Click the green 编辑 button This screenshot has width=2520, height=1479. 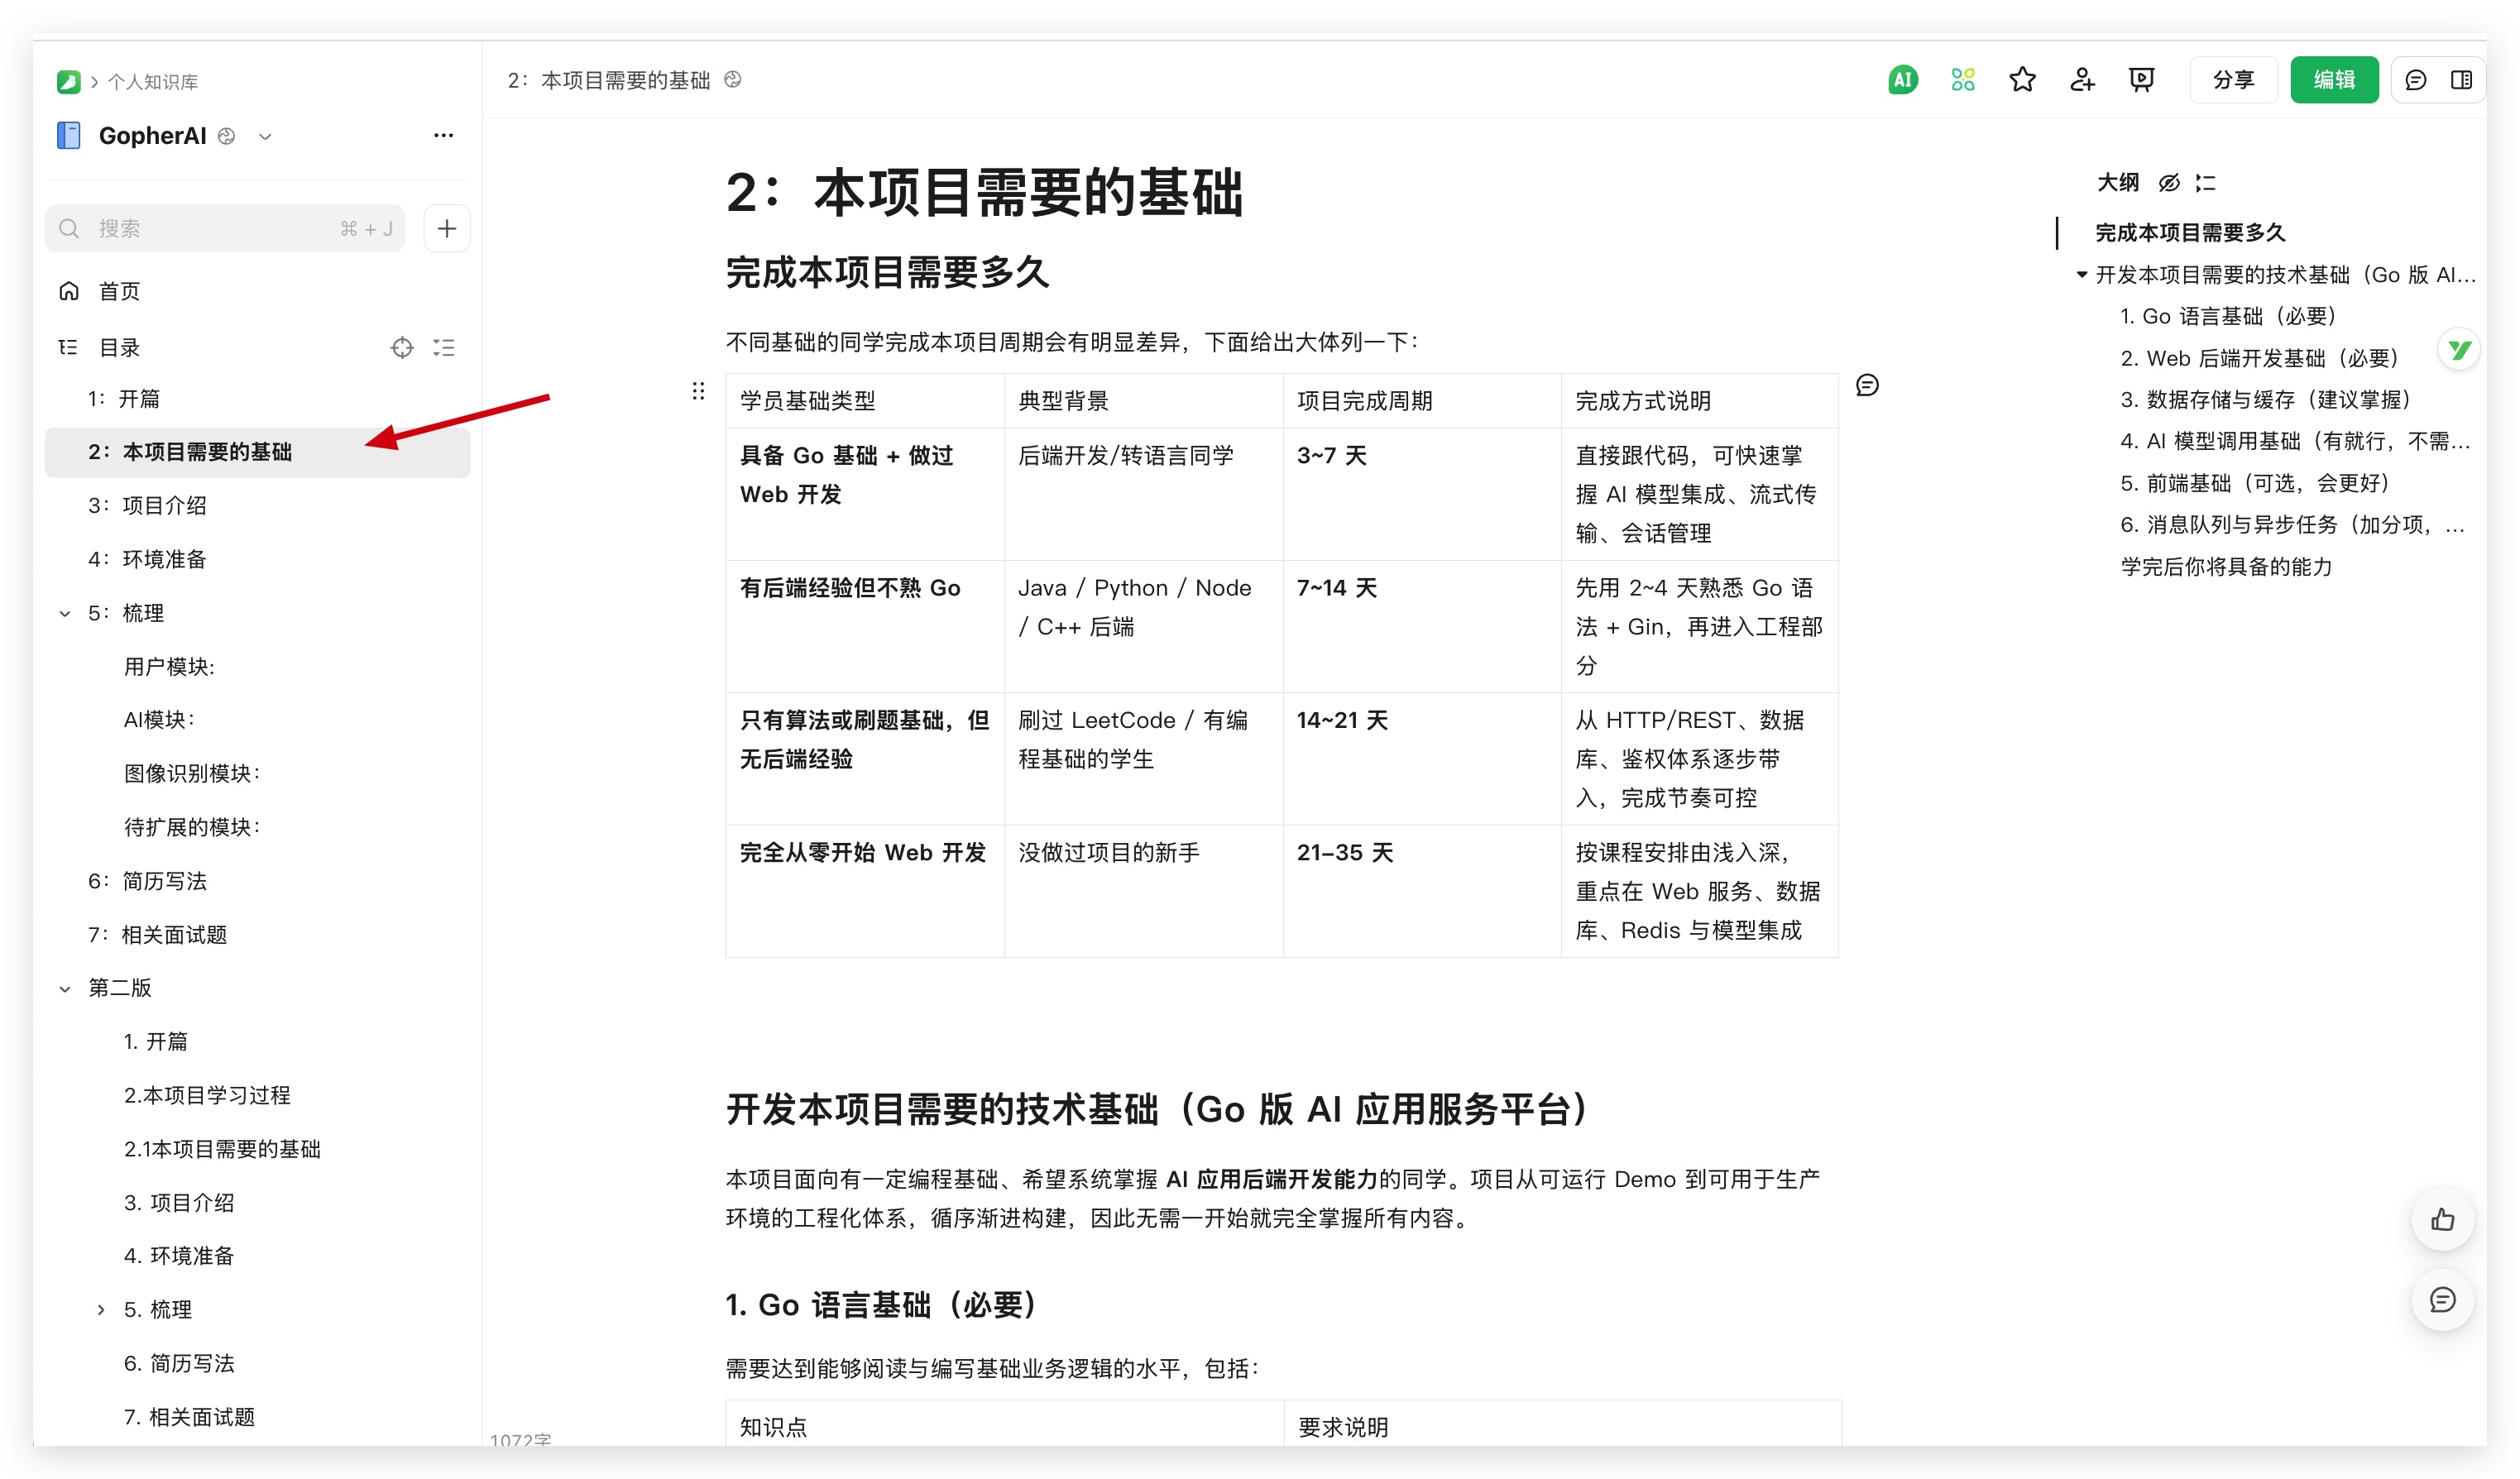click(x=2333, y=80)
